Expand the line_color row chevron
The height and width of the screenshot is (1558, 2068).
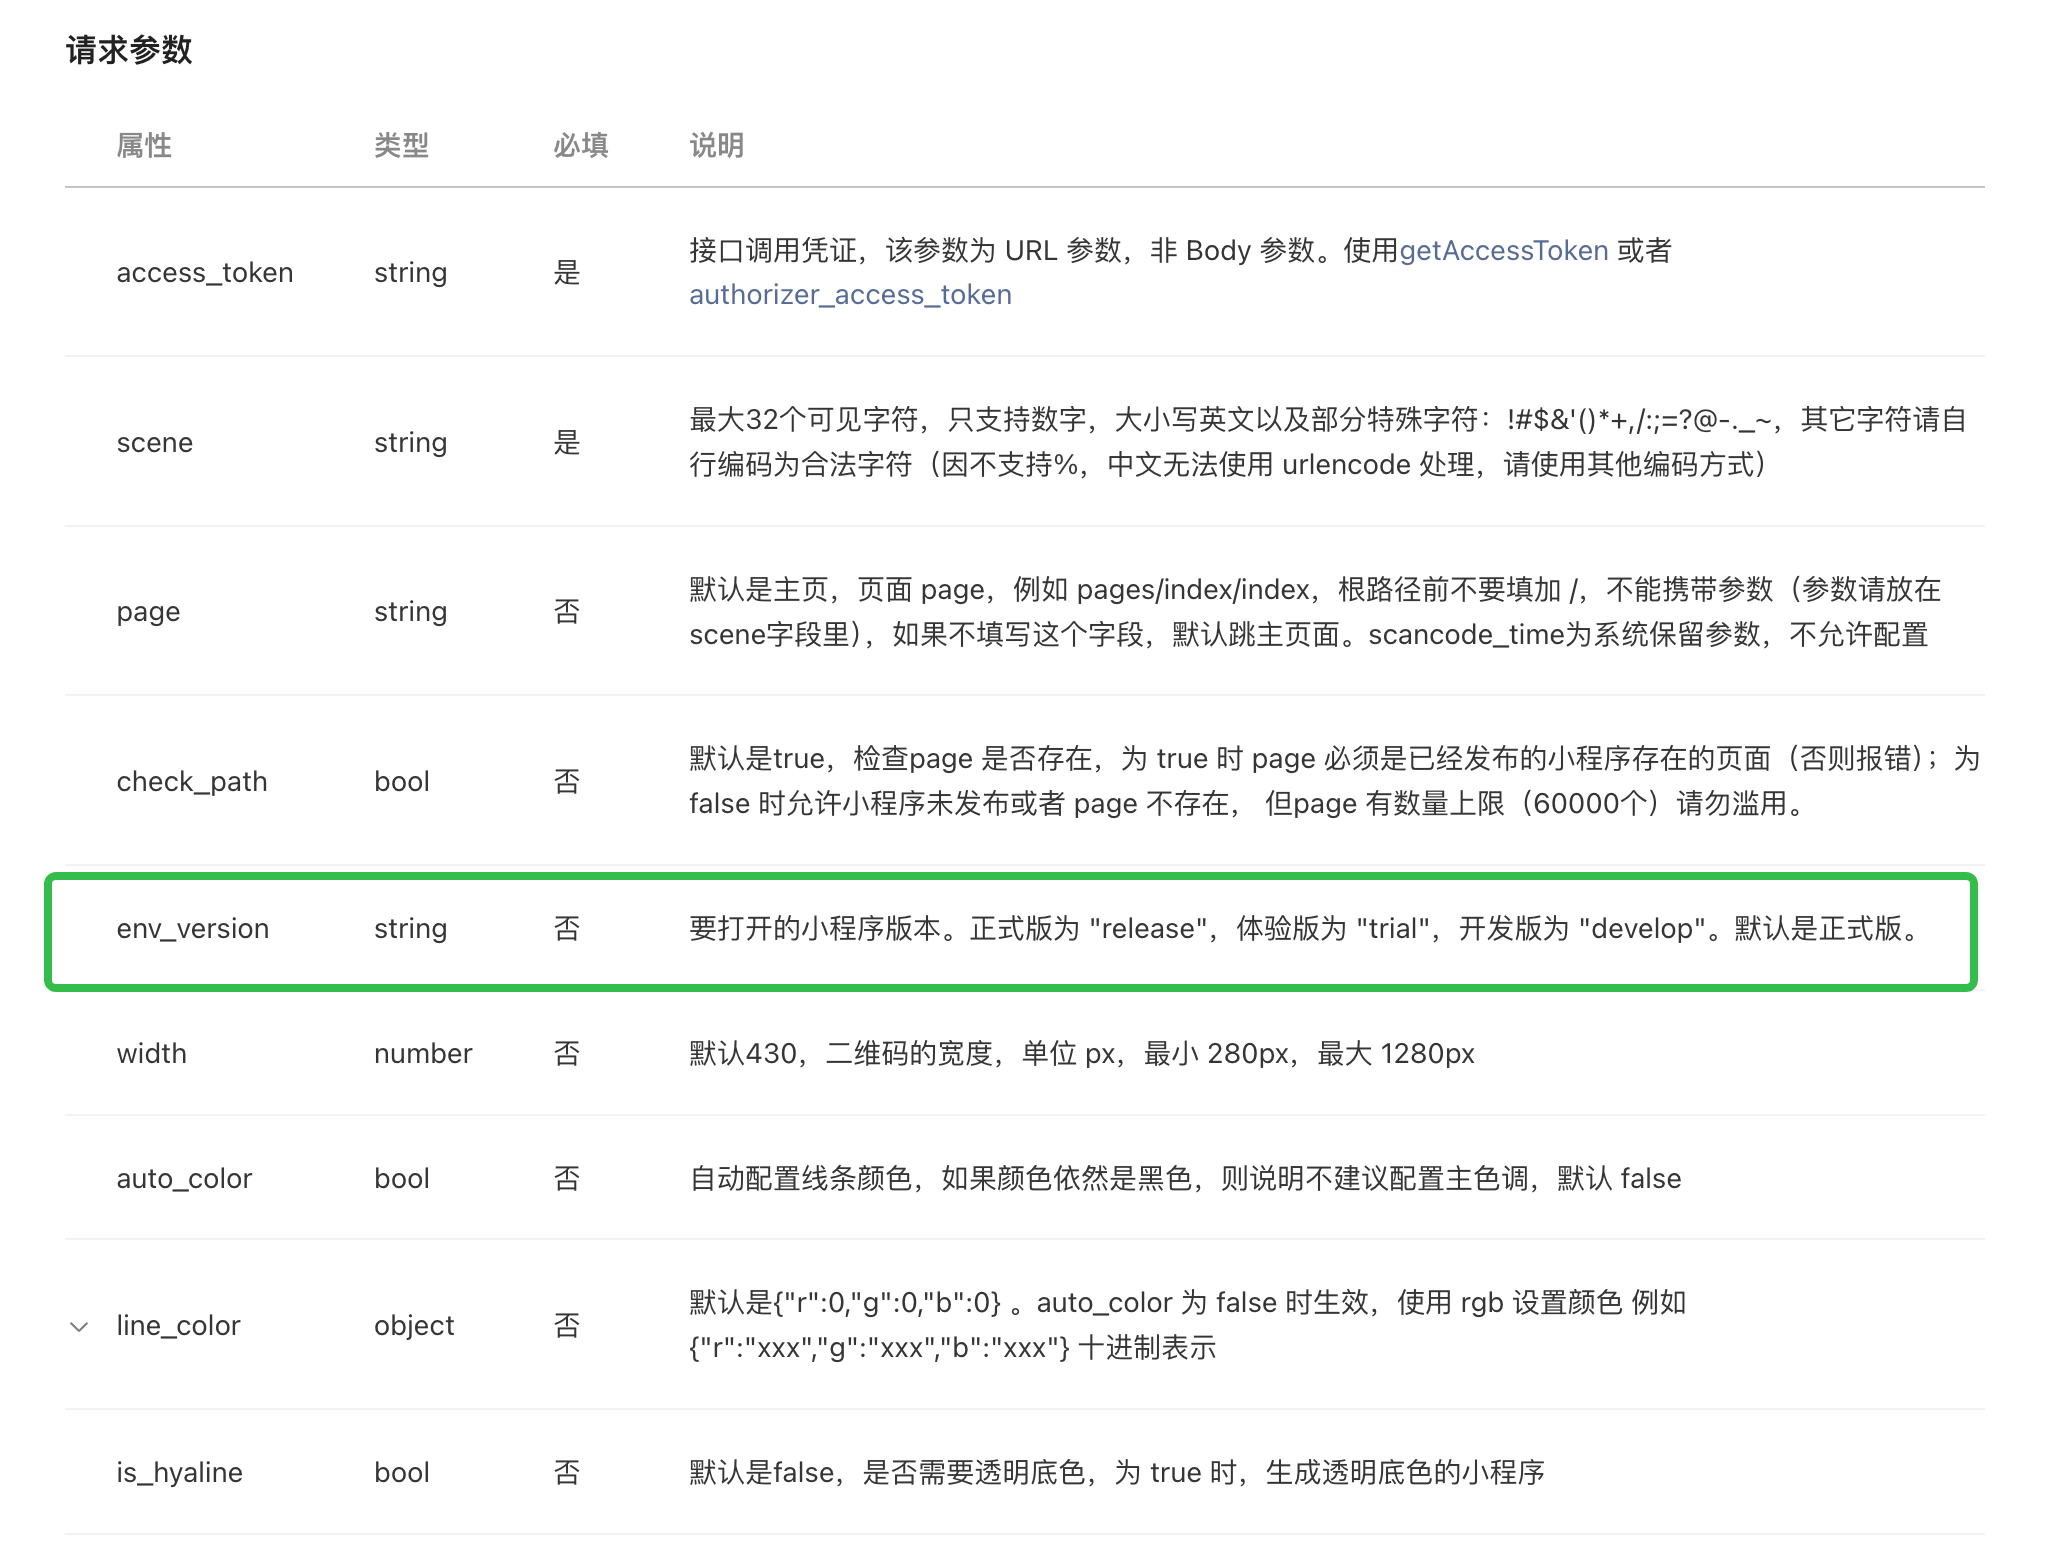click(79, 1327)
